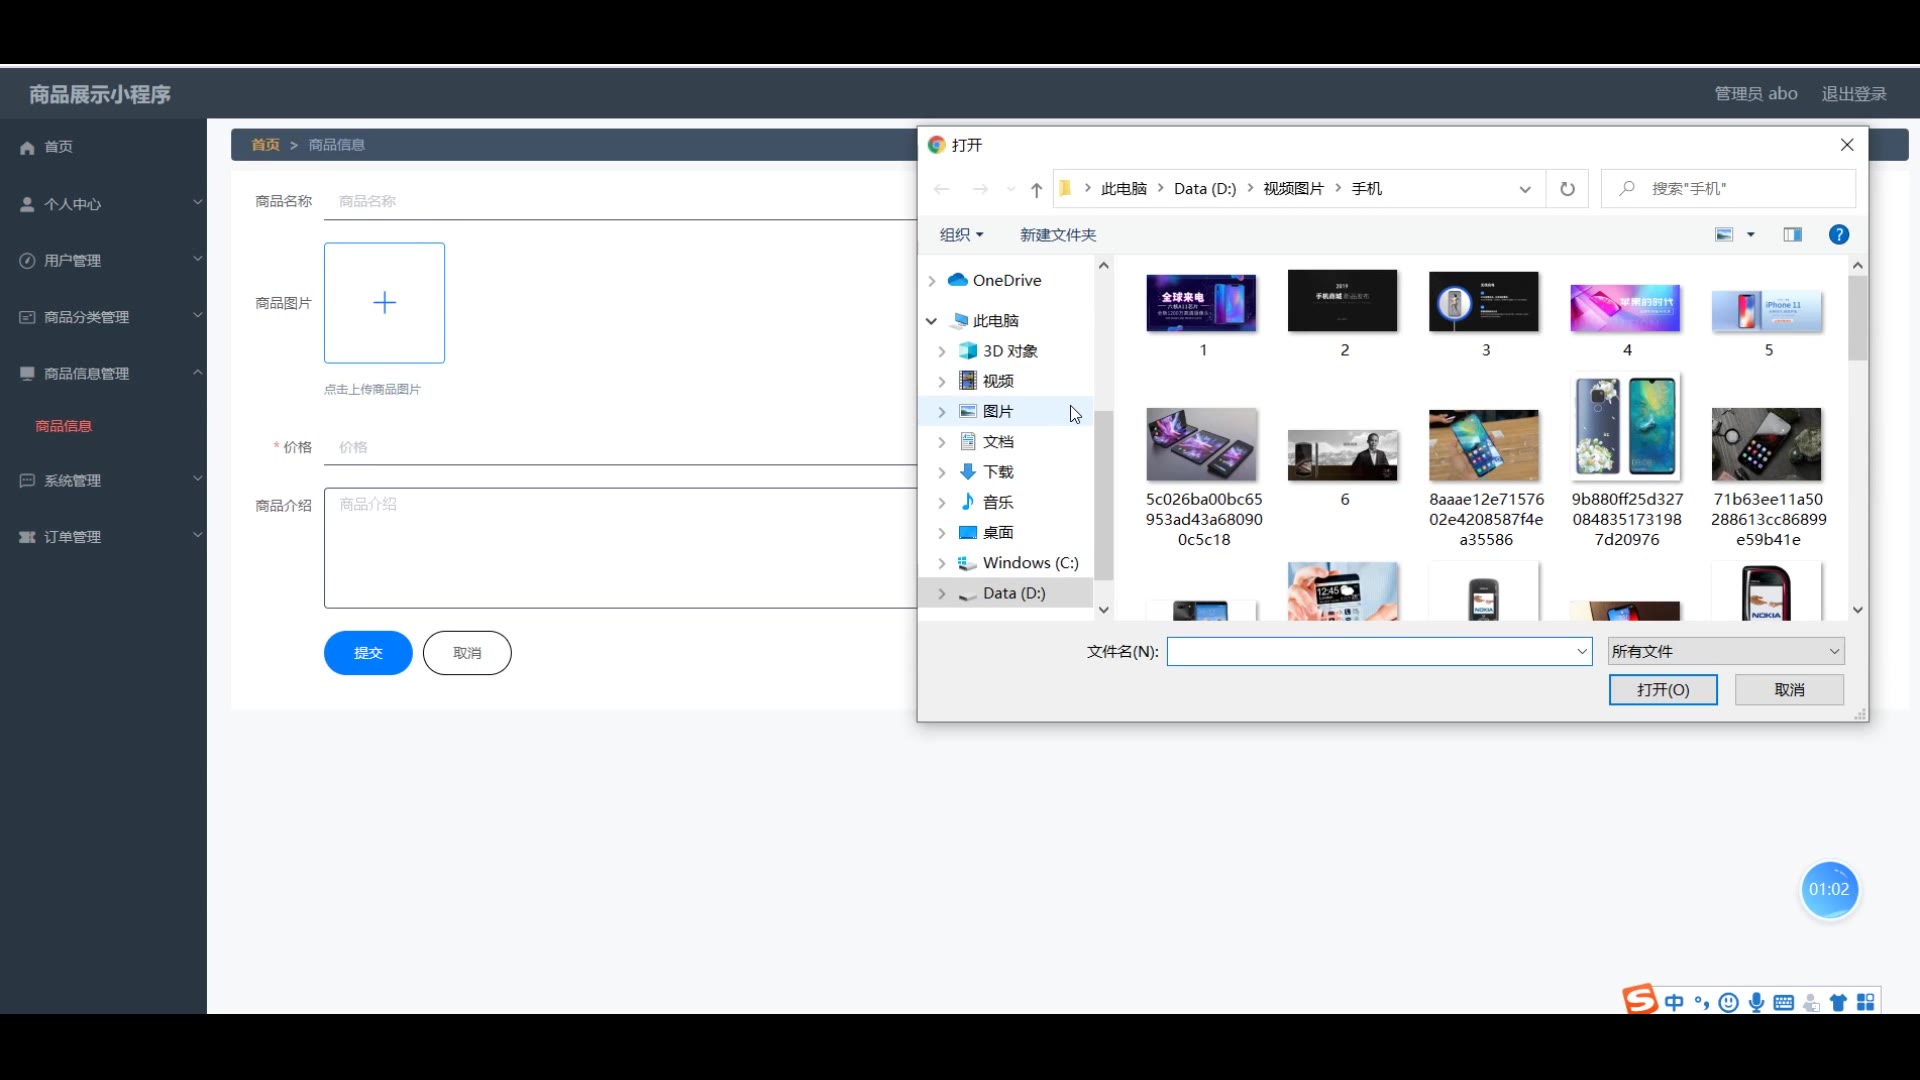
Task: Expand the 视频 tree node
Action: [942, 381]
